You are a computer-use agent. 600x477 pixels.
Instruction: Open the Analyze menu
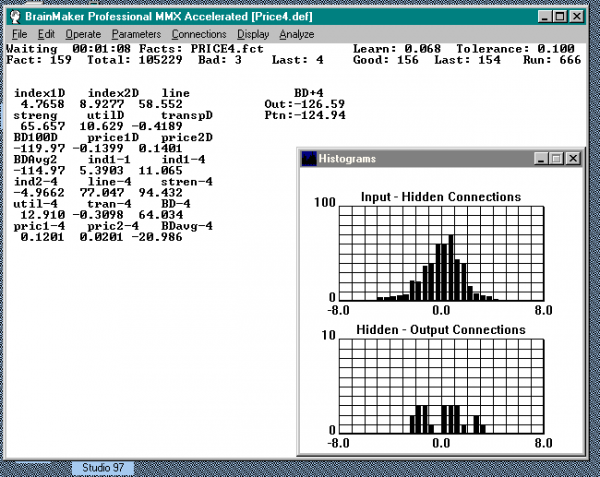[297, 34]
